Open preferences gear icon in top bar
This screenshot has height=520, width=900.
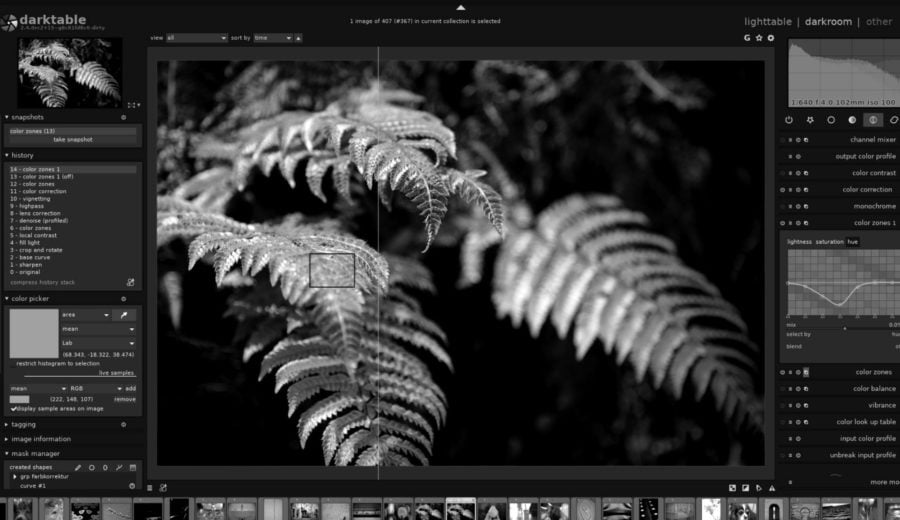pyautogui.click(x=771, y=38)
